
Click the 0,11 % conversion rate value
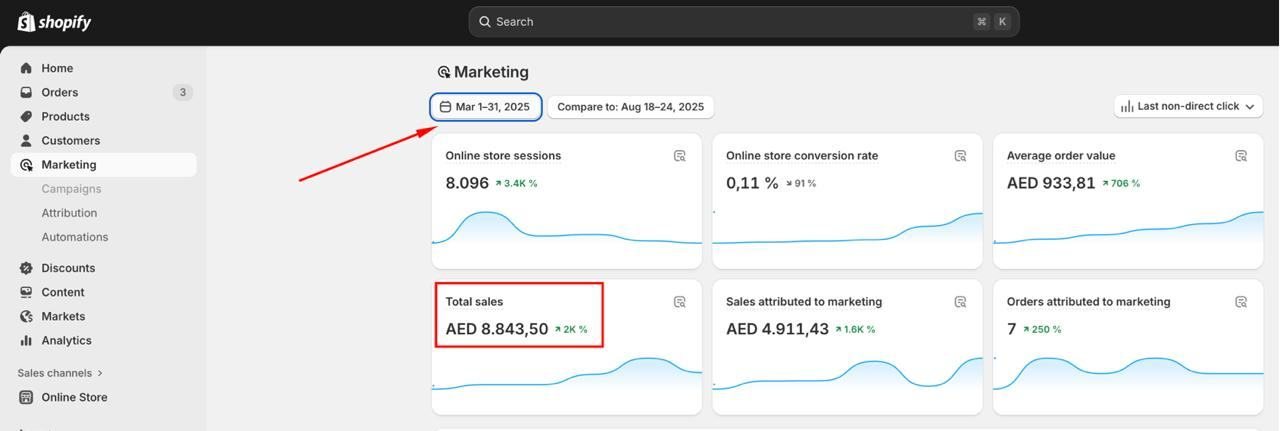tap(752, 183)
